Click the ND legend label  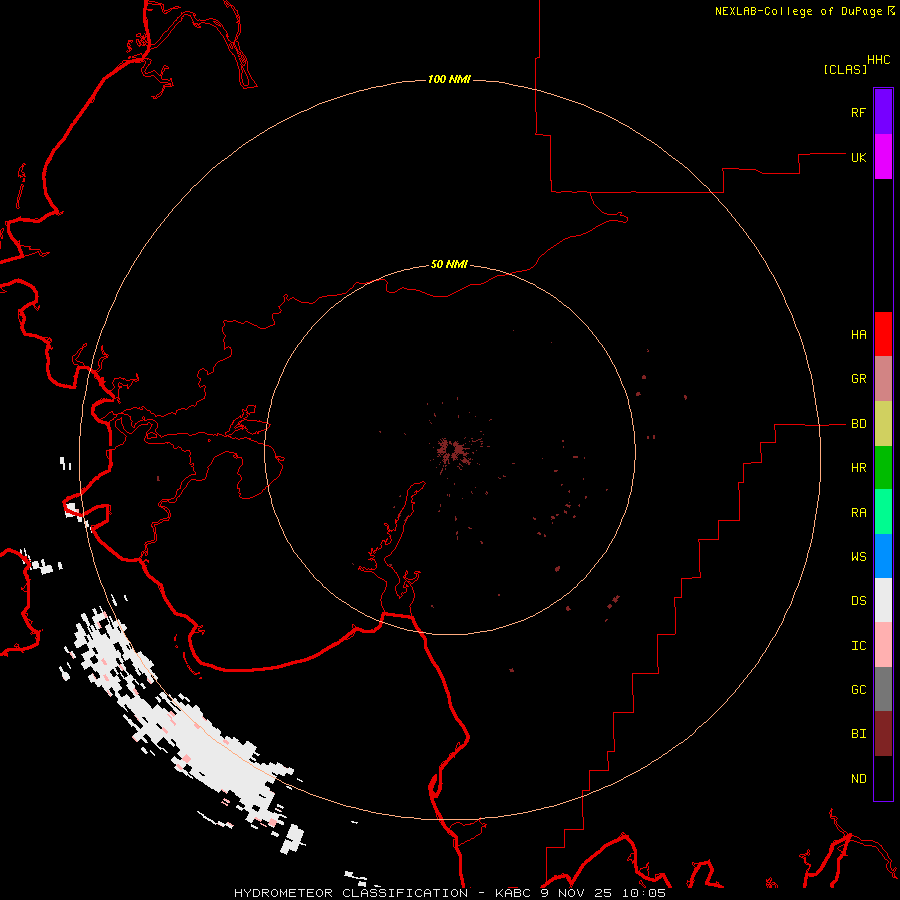[x=858, y=779]
